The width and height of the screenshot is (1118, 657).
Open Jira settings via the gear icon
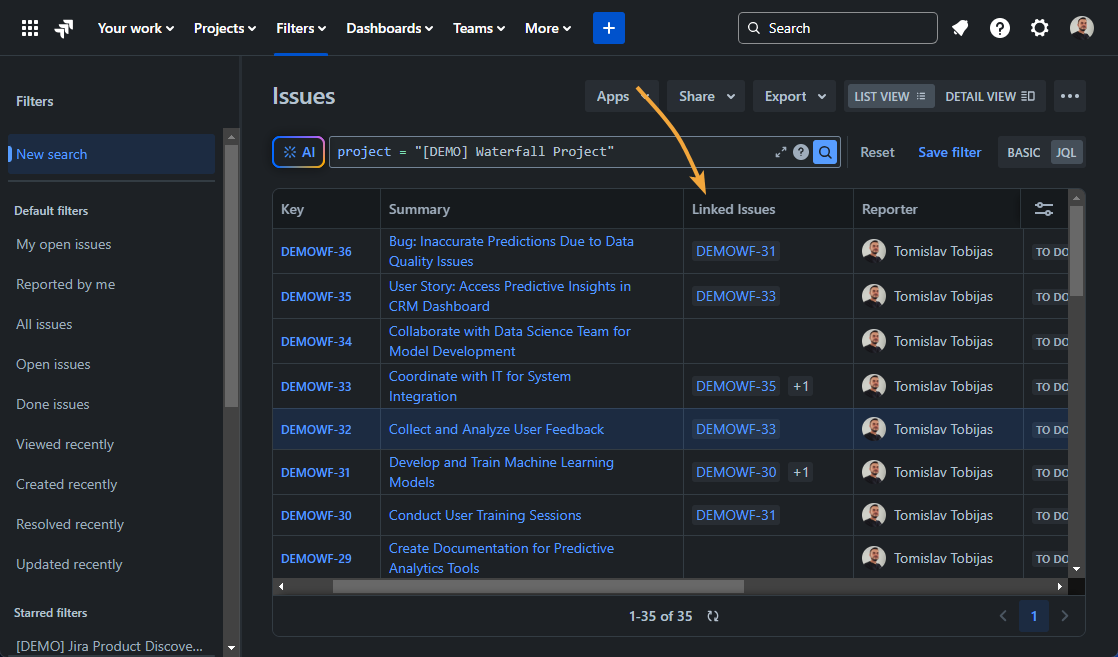(1040, 28)
